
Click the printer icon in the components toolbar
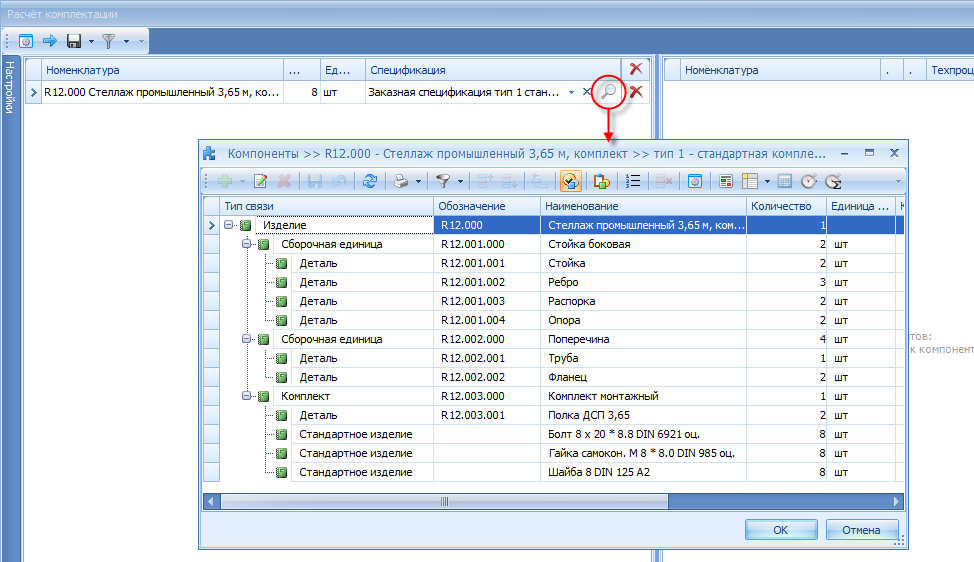click(399, 181)
